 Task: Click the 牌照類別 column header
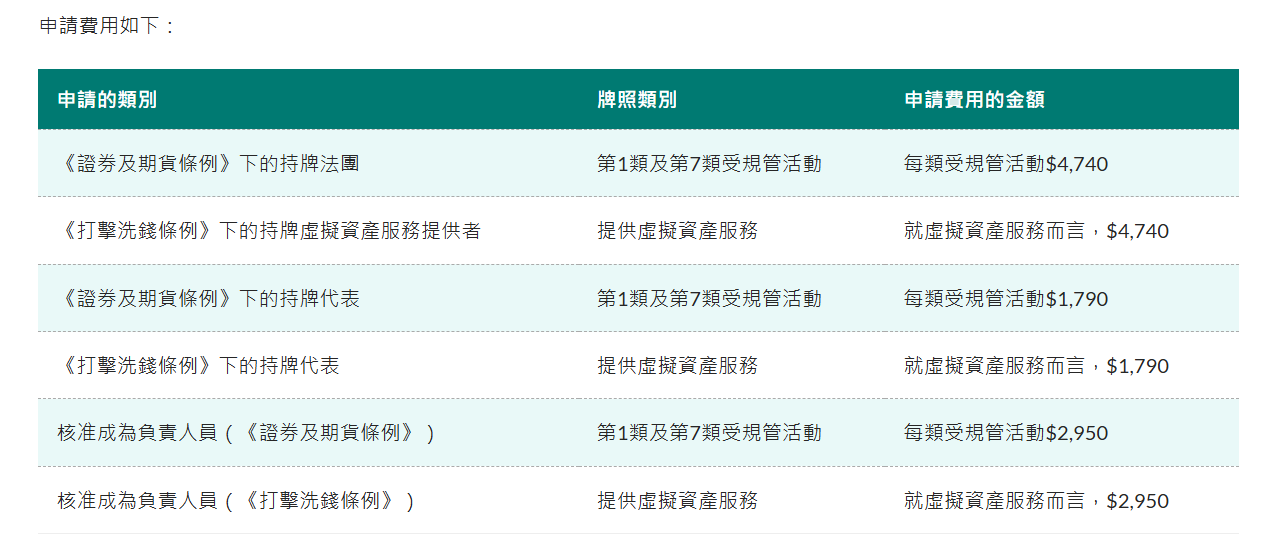pos(637,100)
